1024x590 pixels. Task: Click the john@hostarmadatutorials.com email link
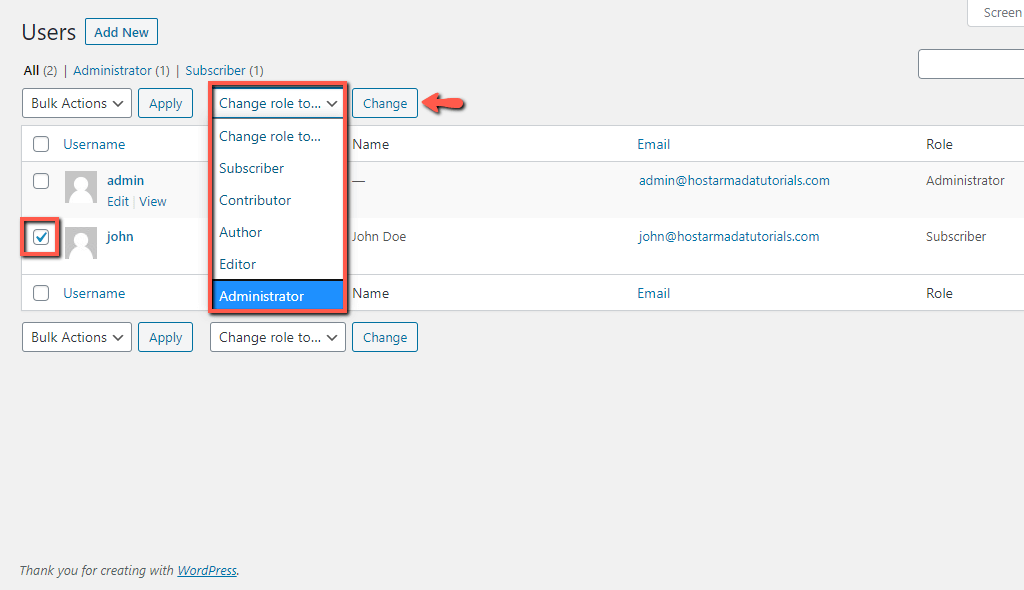pyautogui.click(x=729, y=237)
